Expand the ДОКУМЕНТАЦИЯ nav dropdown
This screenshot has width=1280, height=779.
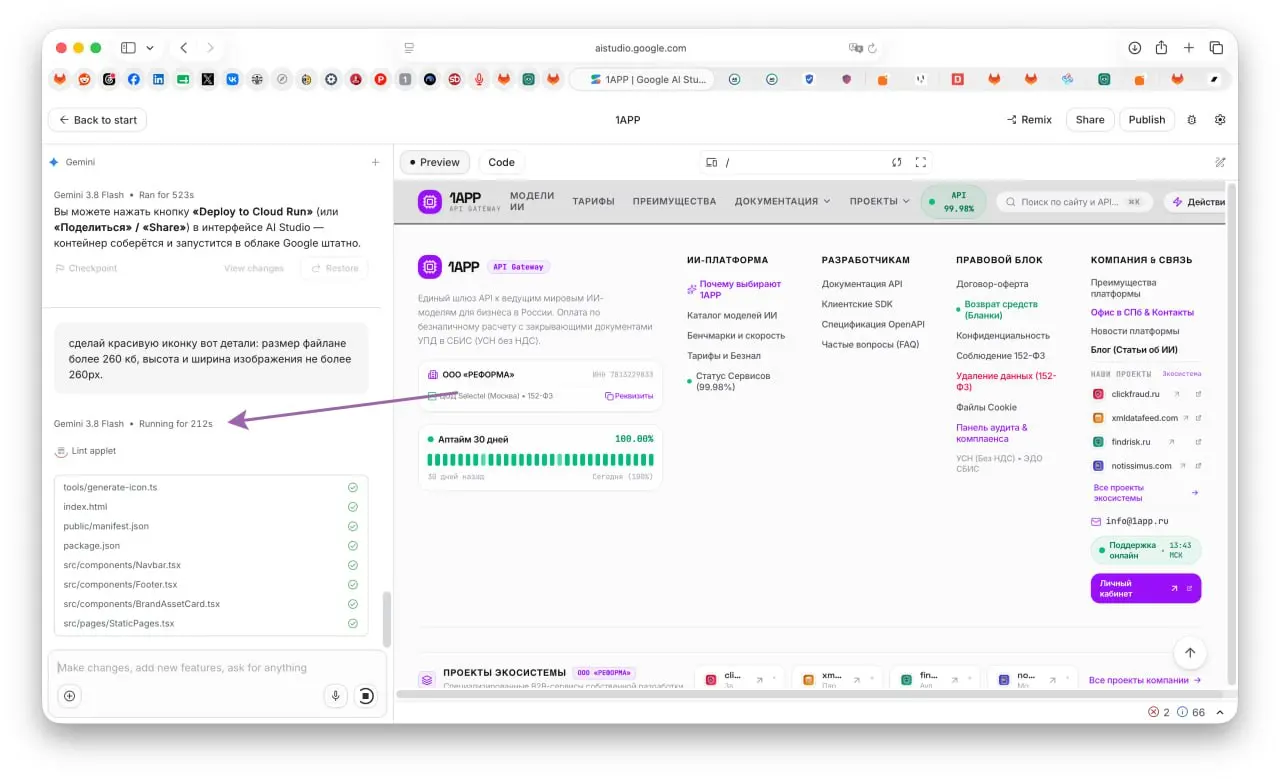coord(782,201)
